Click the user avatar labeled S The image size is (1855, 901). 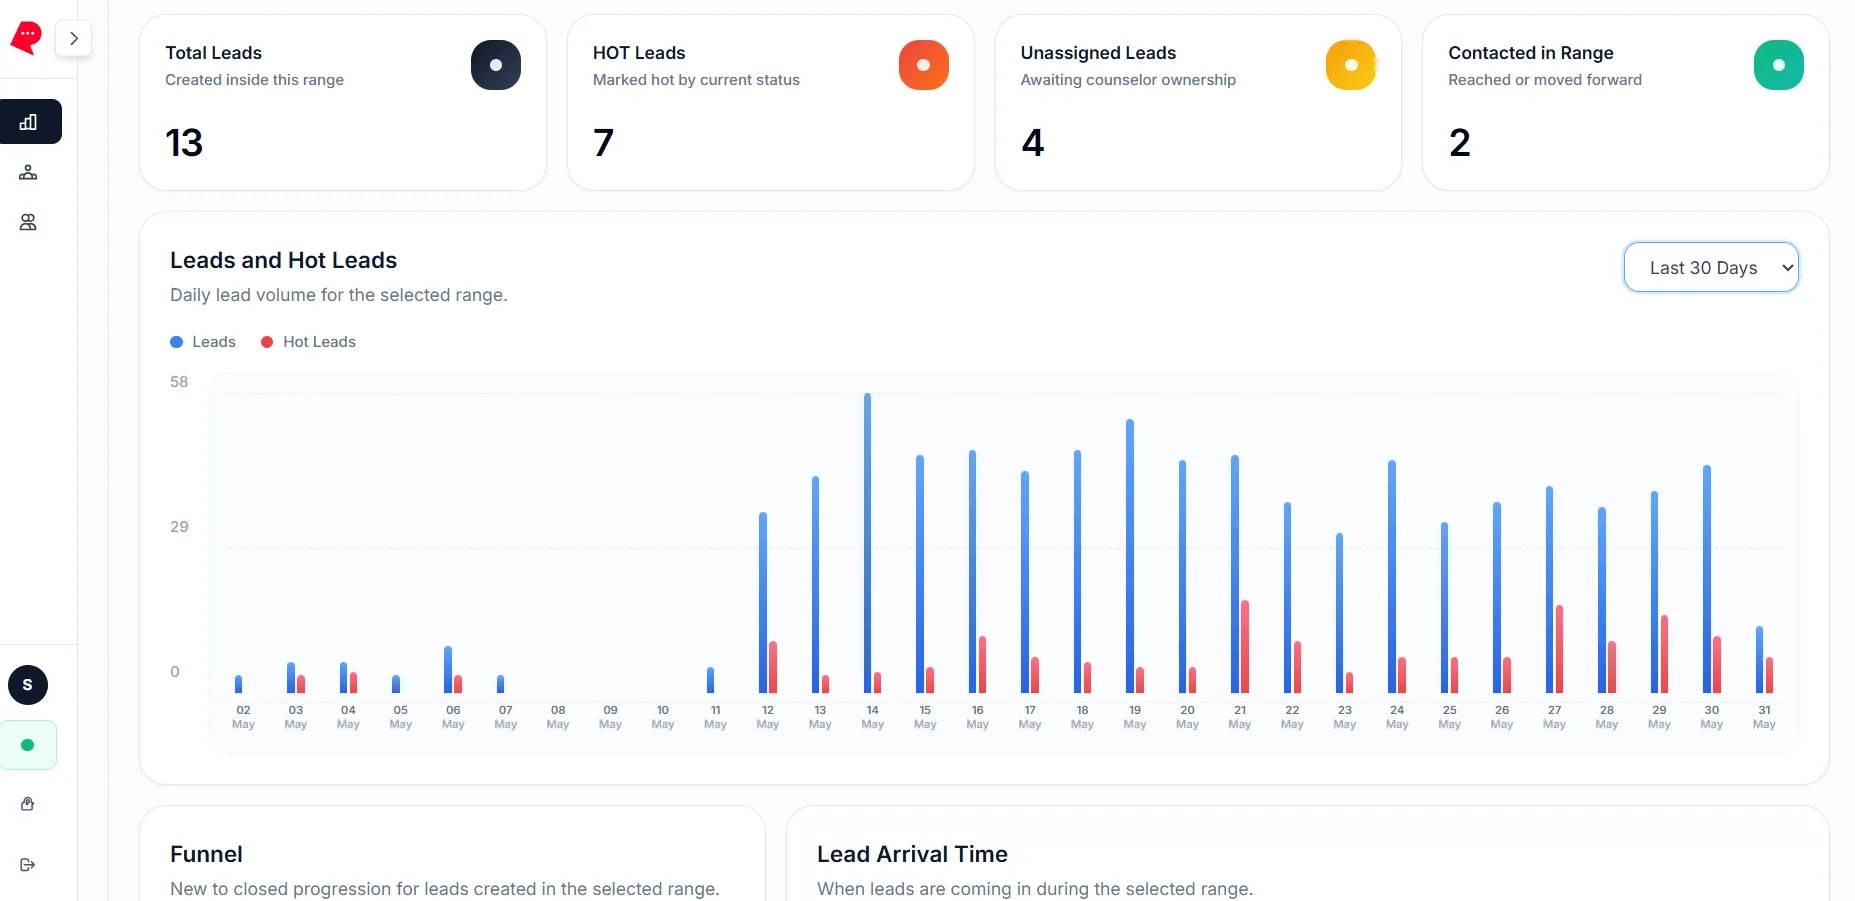(28, 685)
